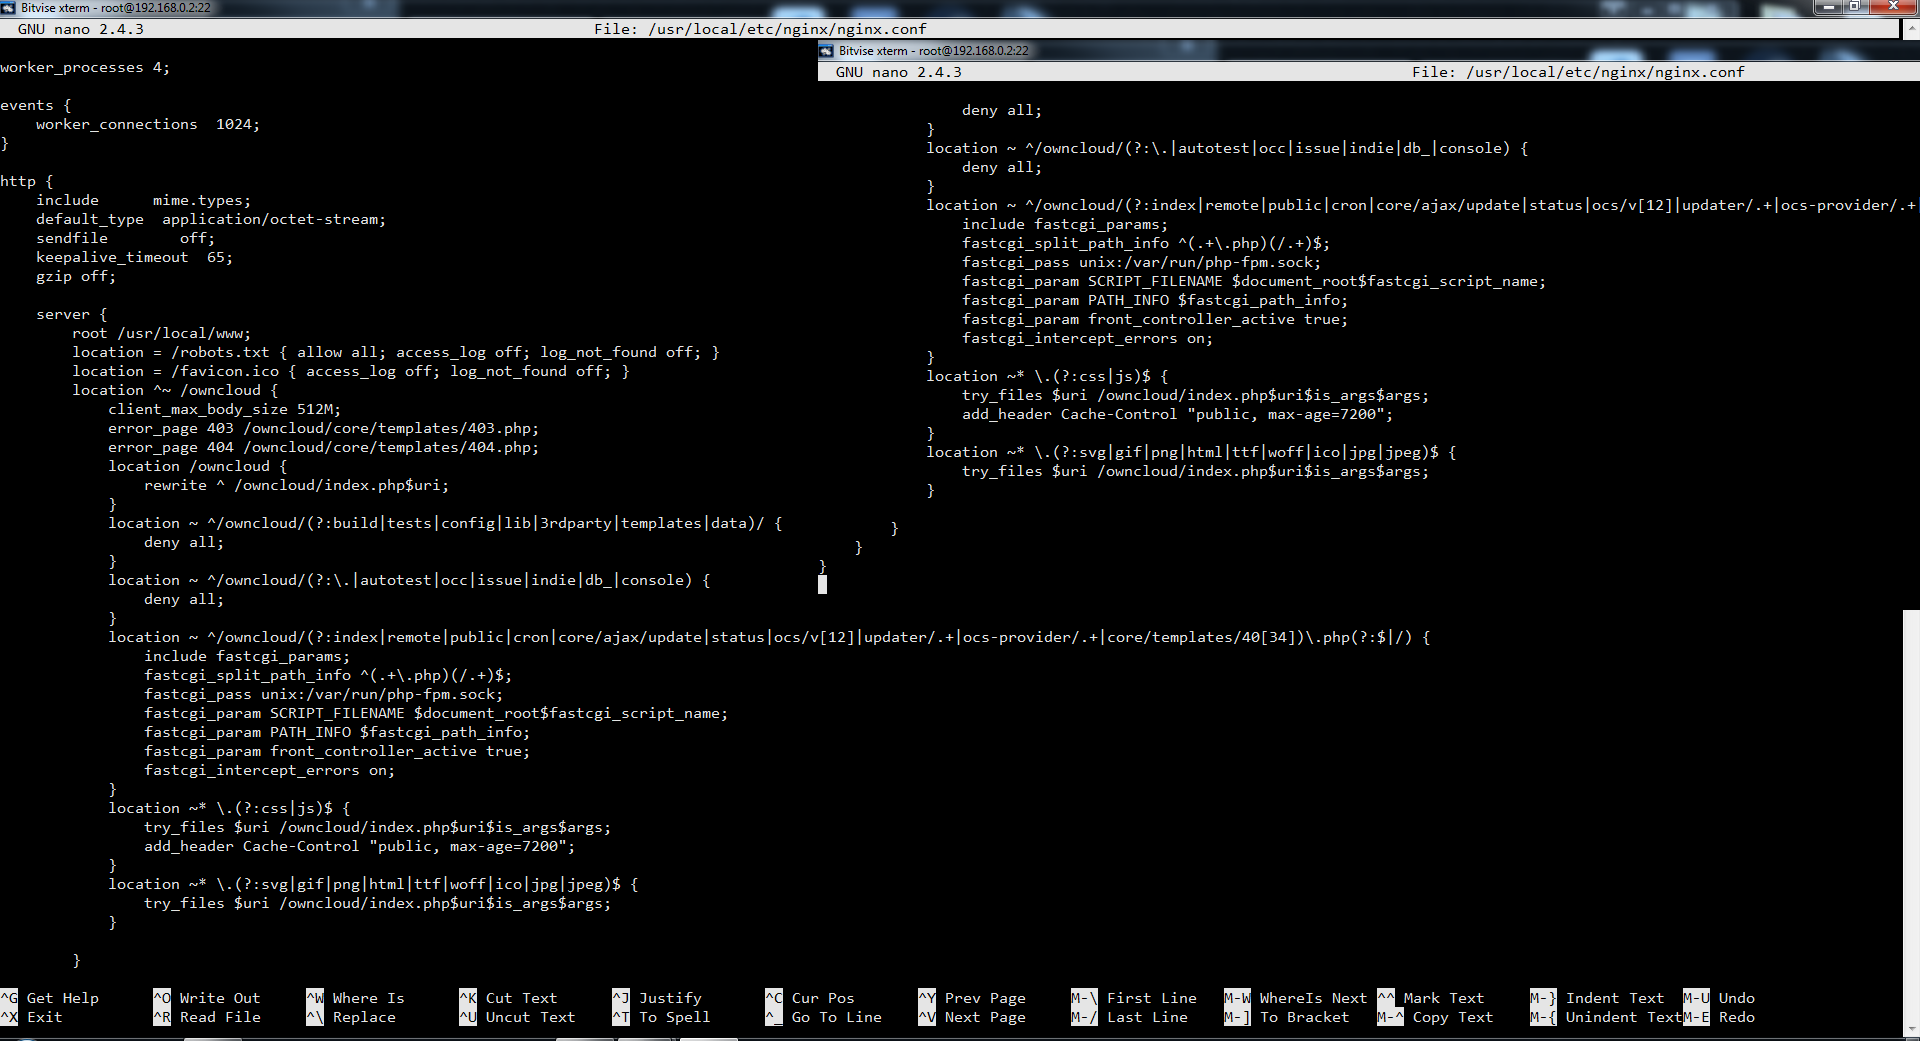Click 'fastcgi_intercept_errors on;' in the front window

click(1088, 338)
